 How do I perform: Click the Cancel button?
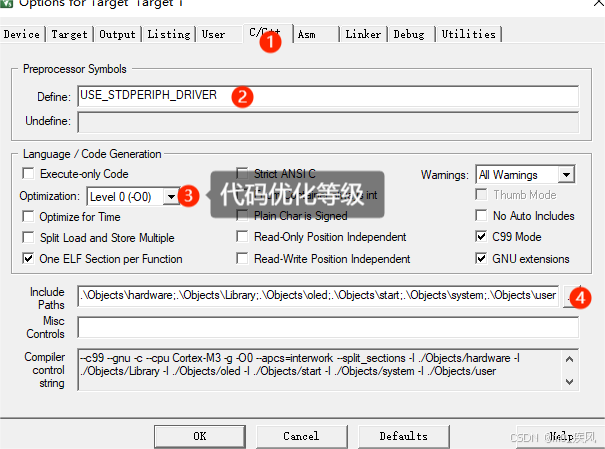[x=301, y=436]
